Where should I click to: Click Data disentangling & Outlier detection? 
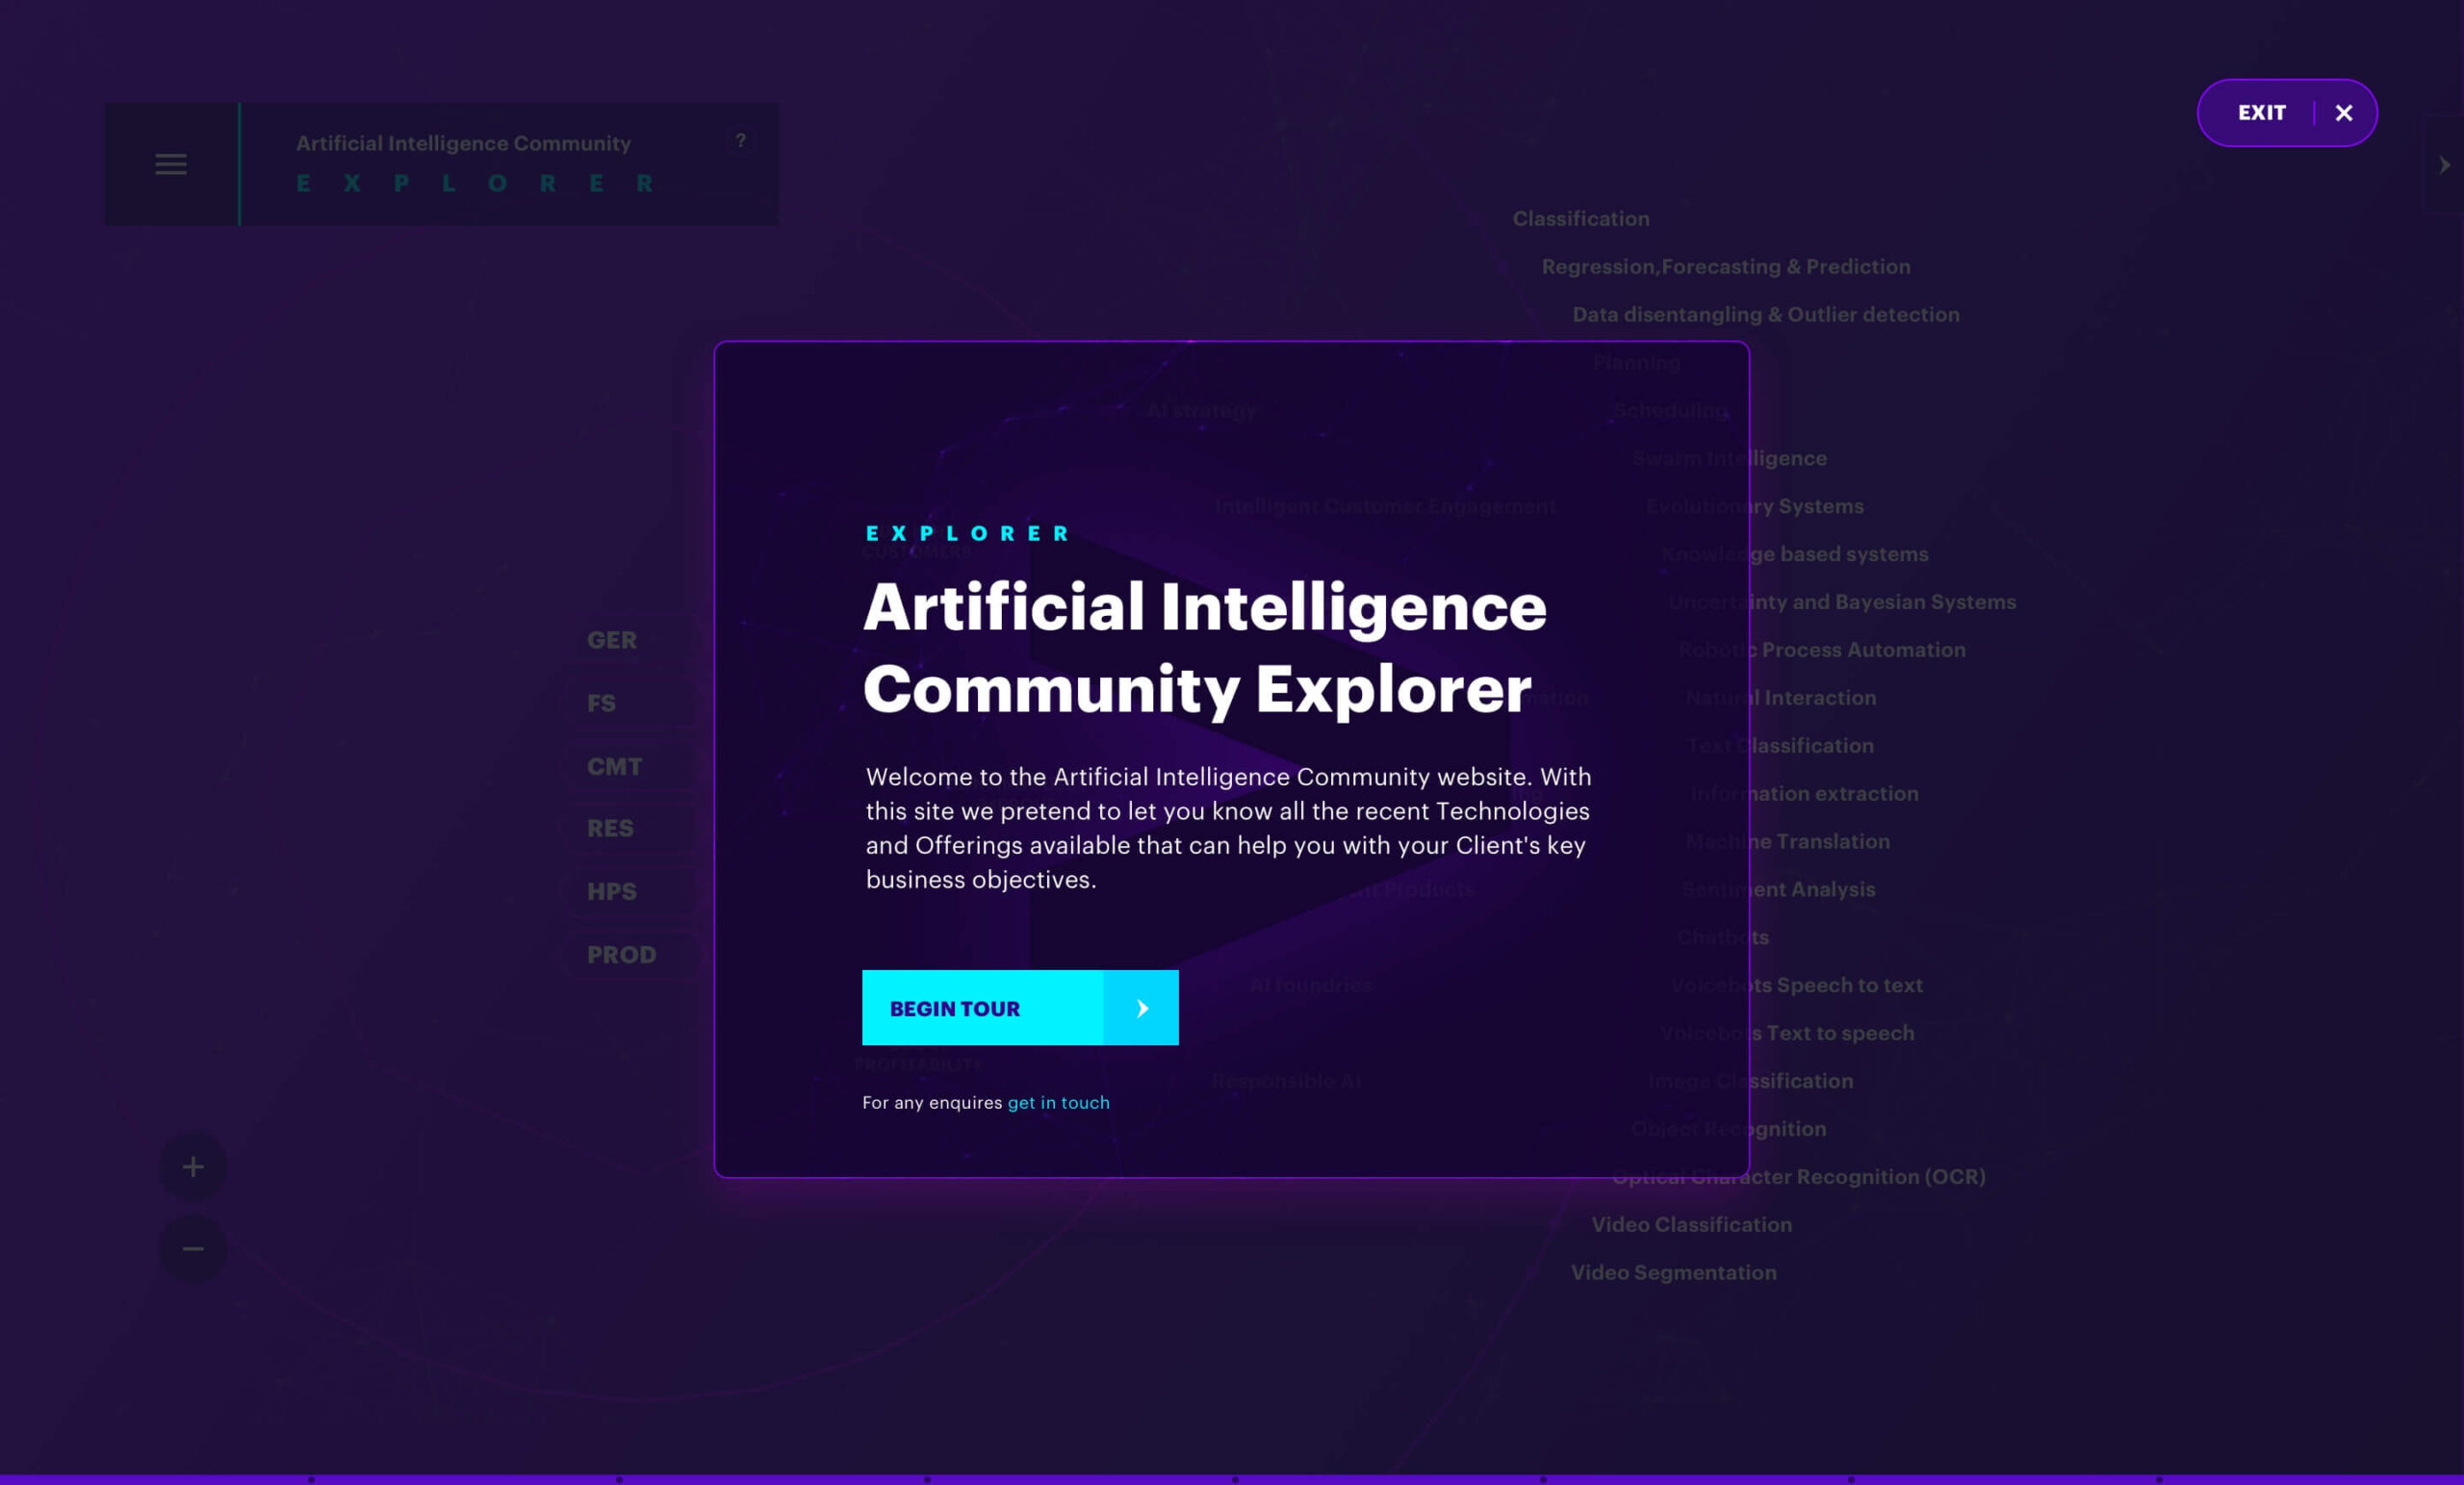tap(1765, 315)
